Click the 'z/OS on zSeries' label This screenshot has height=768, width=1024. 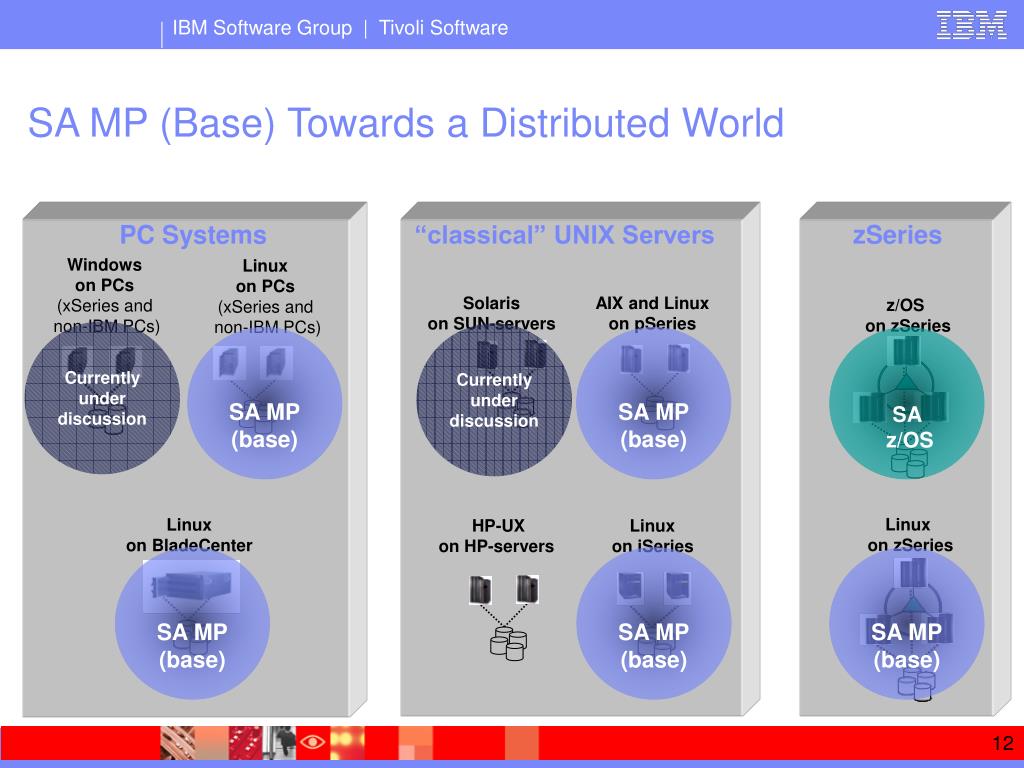click(906, 315)
